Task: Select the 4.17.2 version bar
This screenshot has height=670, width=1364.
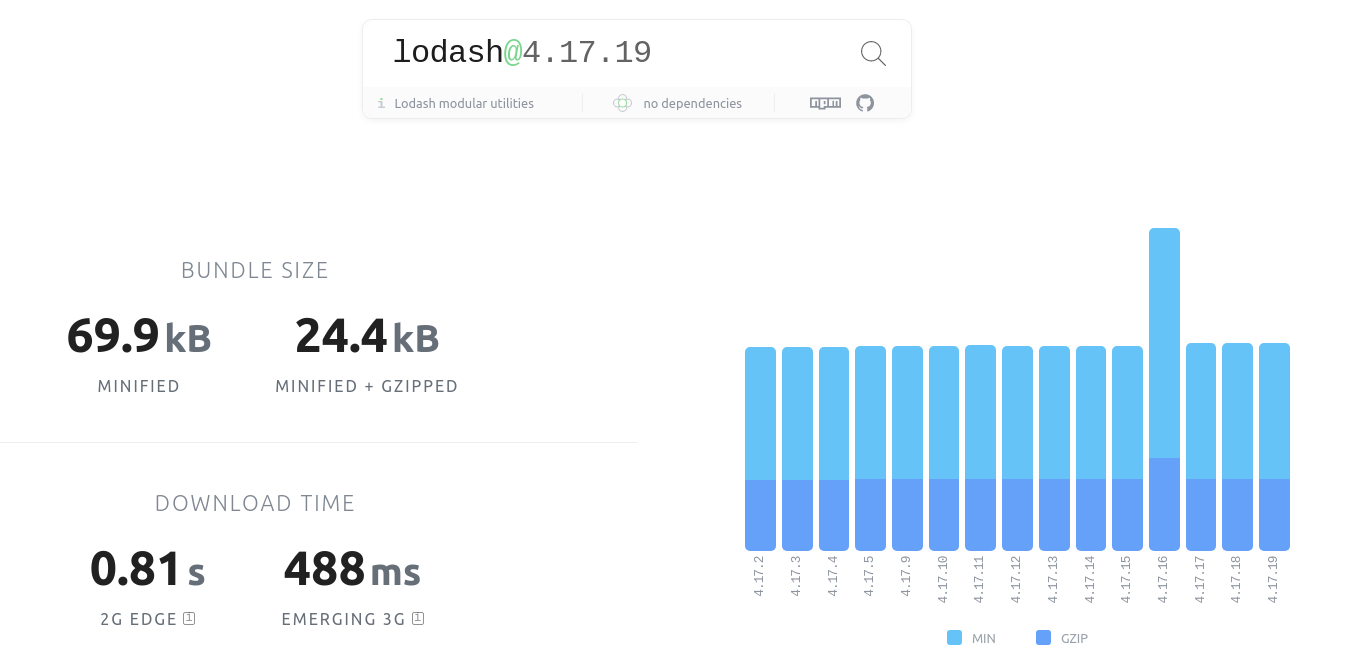Action: (760, 449)
